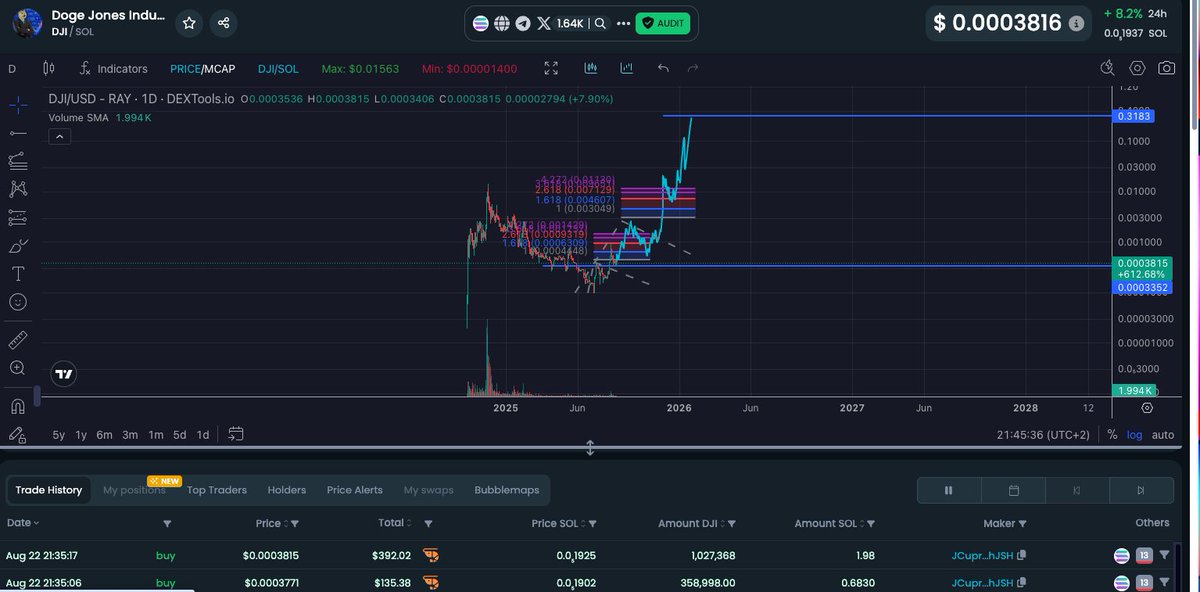Select the zoom in tool
This screenshot has height=592, width=1200.
pyautogui.click(x=17, y=368)
